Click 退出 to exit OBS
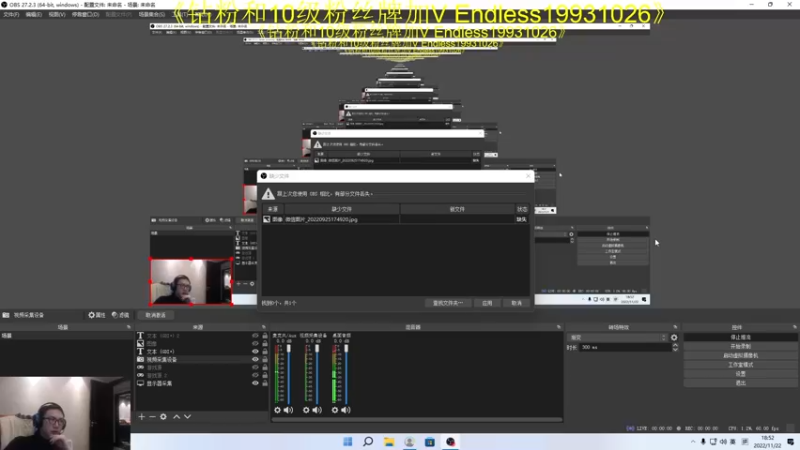800x450 pixels. pyautogui.click(x=740, y=383)
